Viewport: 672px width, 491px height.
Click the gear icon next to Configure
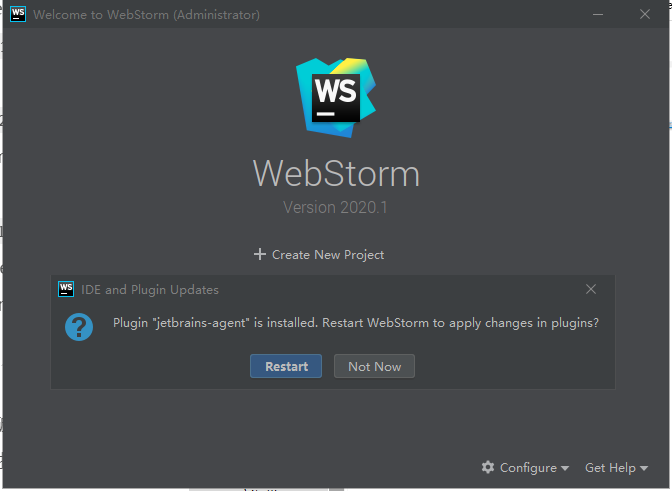[488, 467]
